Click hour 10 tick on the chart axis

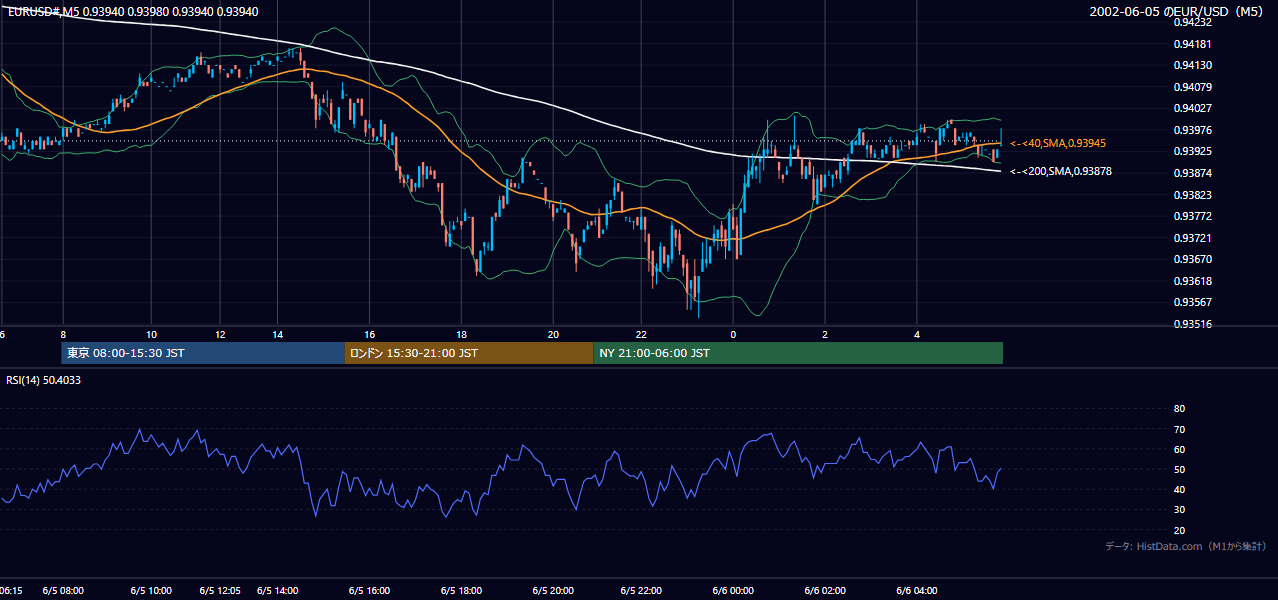coord(151,334)
